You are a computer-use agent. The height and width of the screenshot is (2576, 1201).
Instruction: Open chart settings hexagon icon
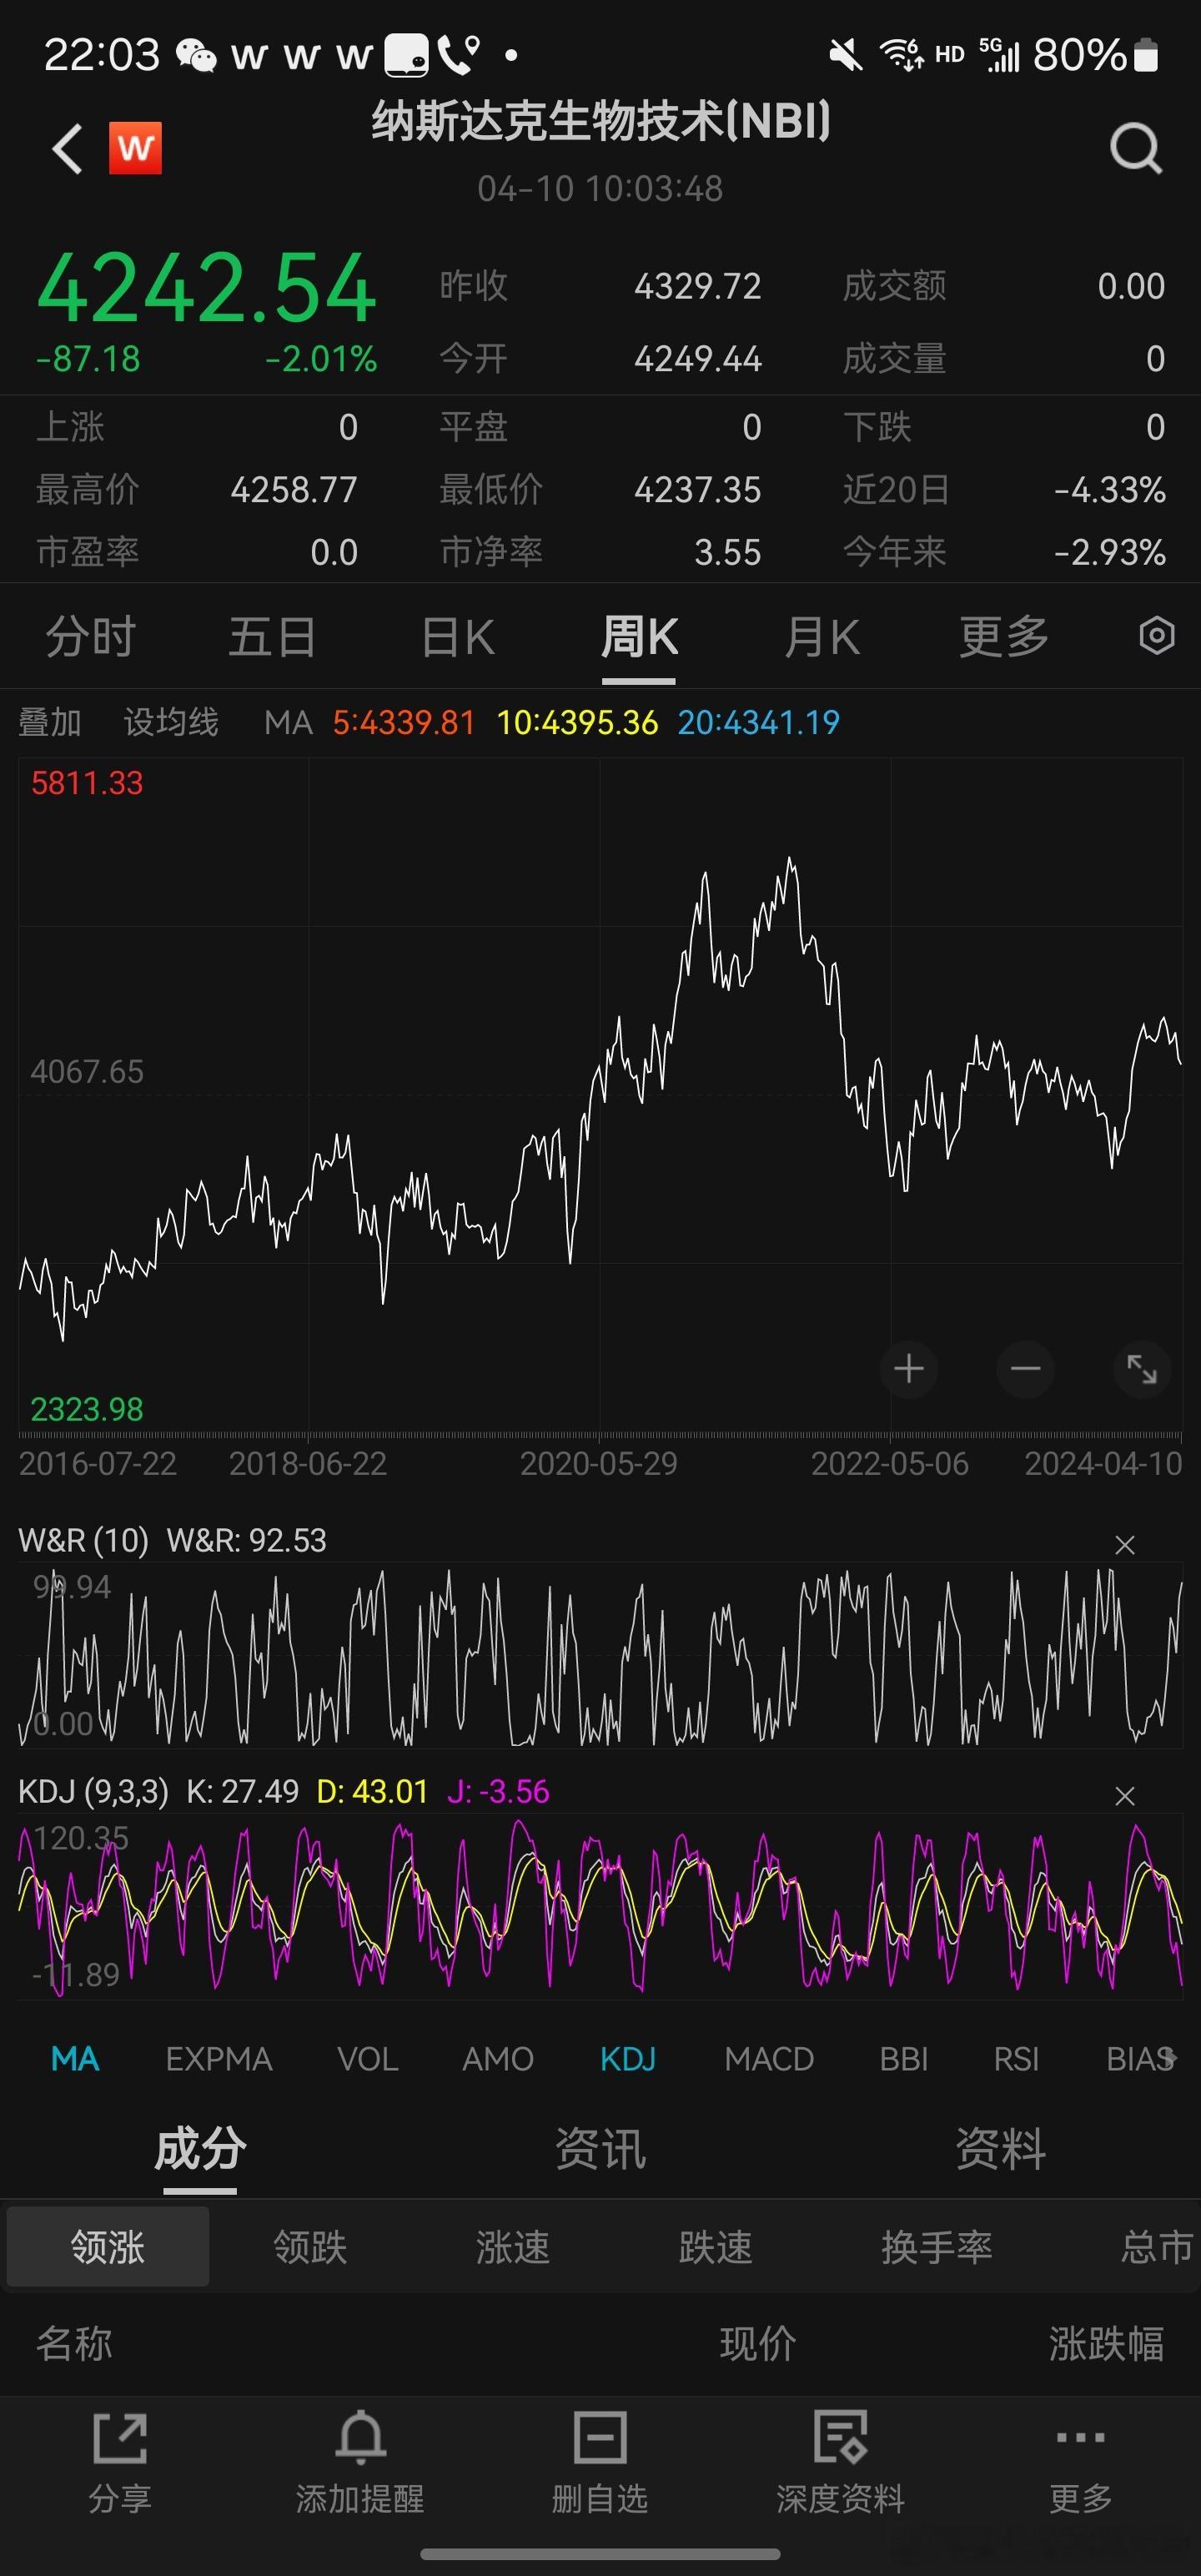(1157, 636)
